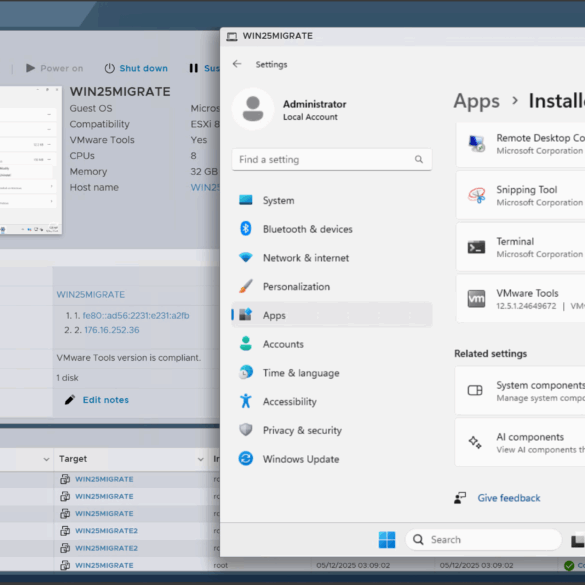Screen dimensions: 585x585
Task: Click the Memory value "32 GB"
Action: click(x=204, y=172)
